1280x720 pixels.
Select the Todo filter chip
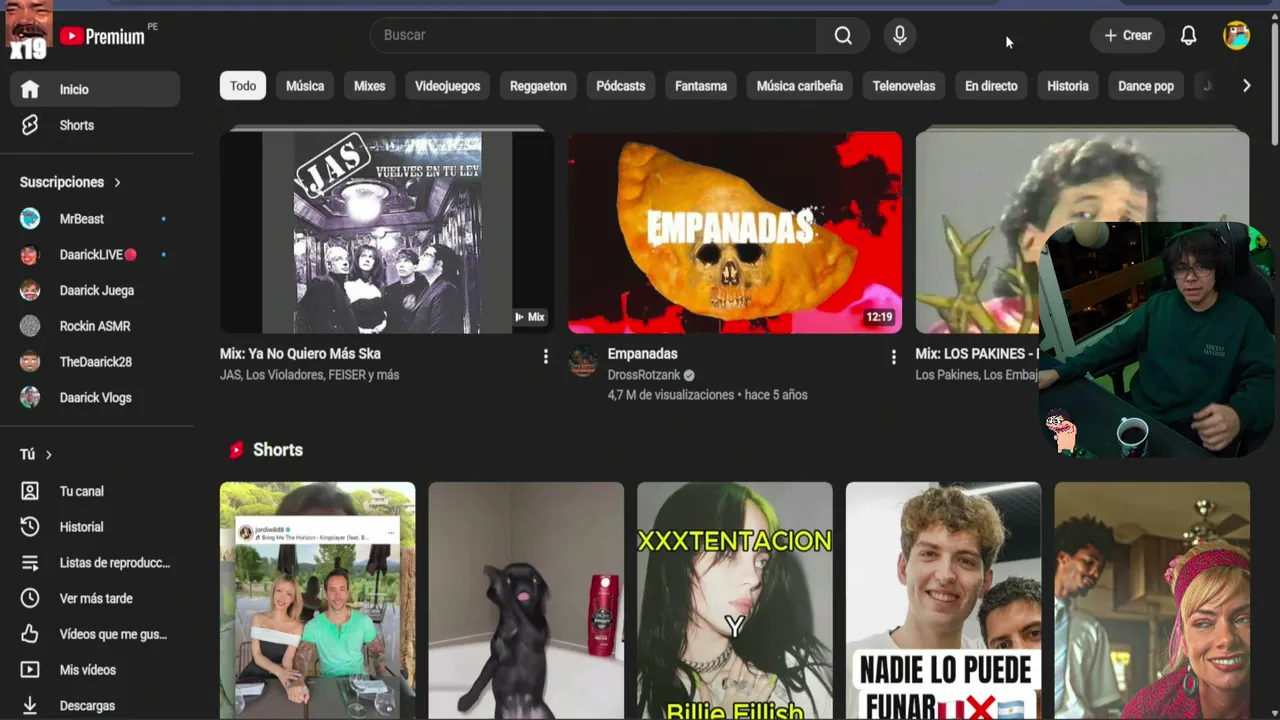click(x=243, y=86)
